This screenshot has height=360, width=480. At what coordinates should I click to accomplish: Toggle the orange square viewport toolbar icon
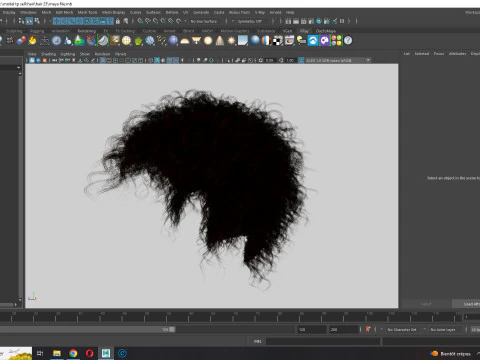44,60
